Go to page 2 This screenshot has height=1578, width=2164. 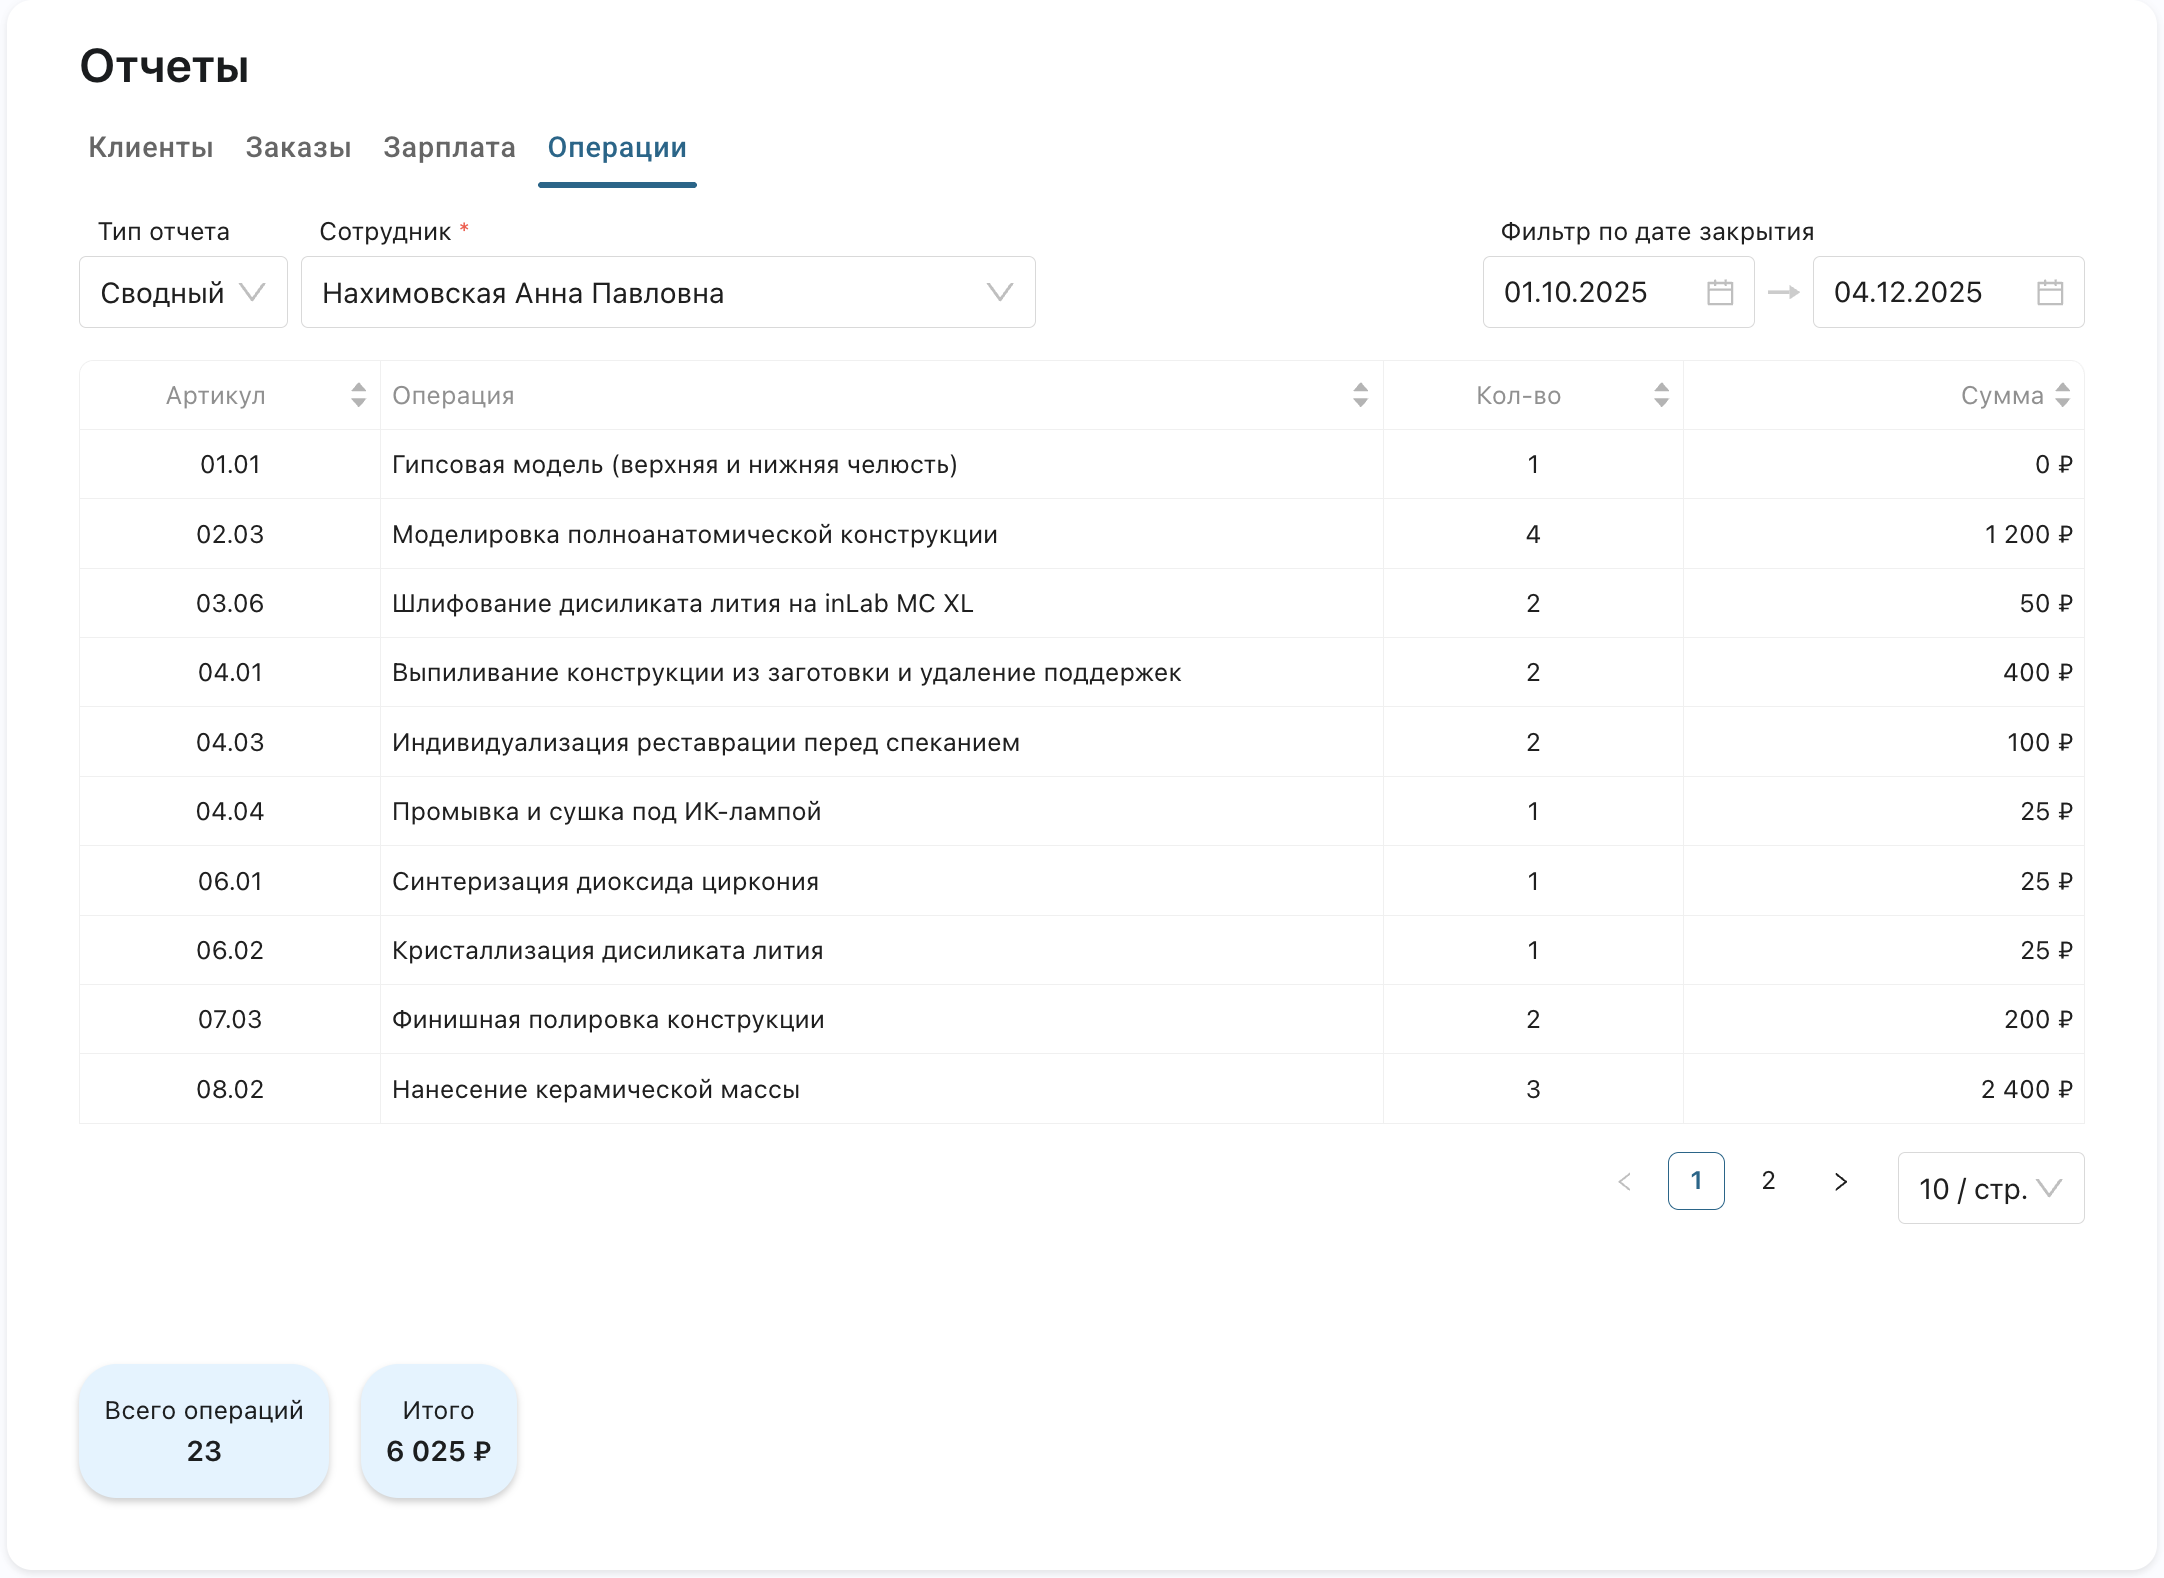1768,1181
